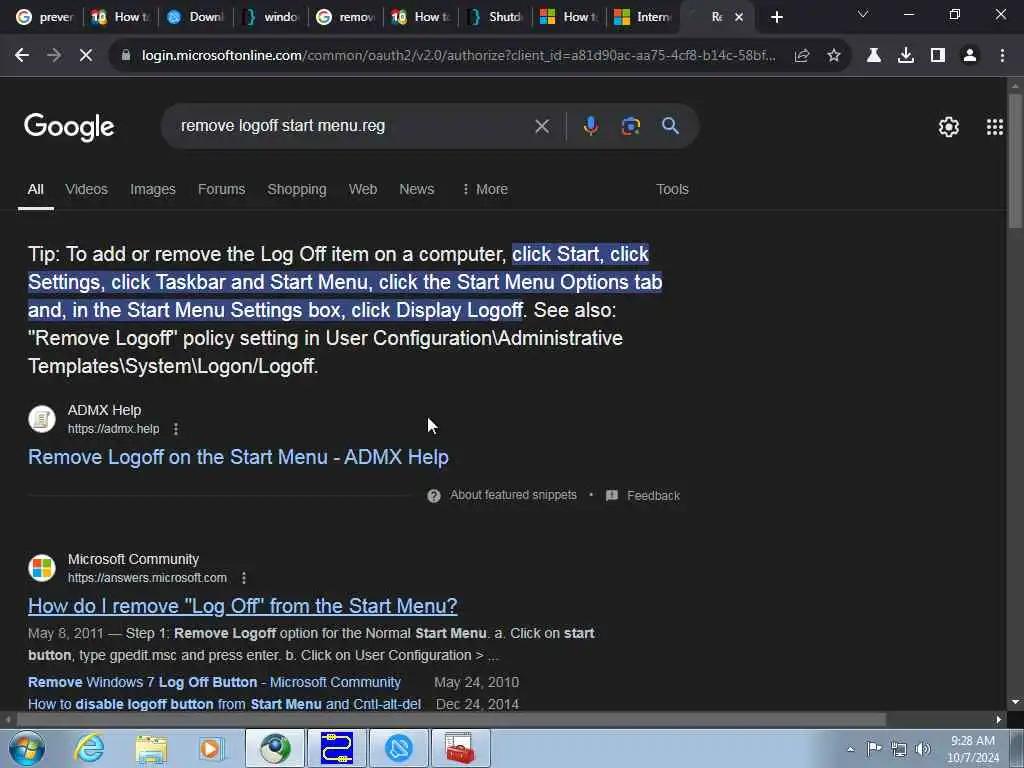Viewport: 1024px width, 768px height.
Task: Search by voice microphone icon
Action: (590, 126)
